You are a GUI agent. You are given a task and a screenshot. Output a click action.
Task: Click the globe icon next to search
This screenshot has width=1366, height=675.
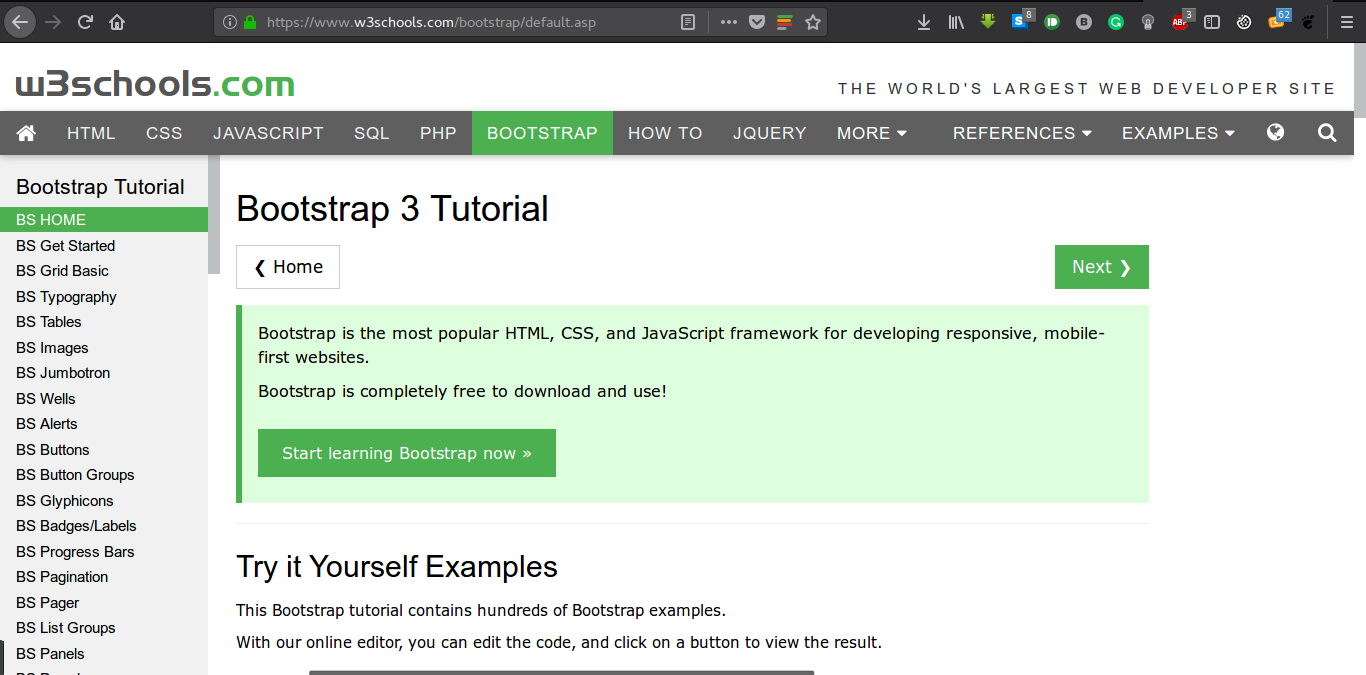pos(1275,132)
